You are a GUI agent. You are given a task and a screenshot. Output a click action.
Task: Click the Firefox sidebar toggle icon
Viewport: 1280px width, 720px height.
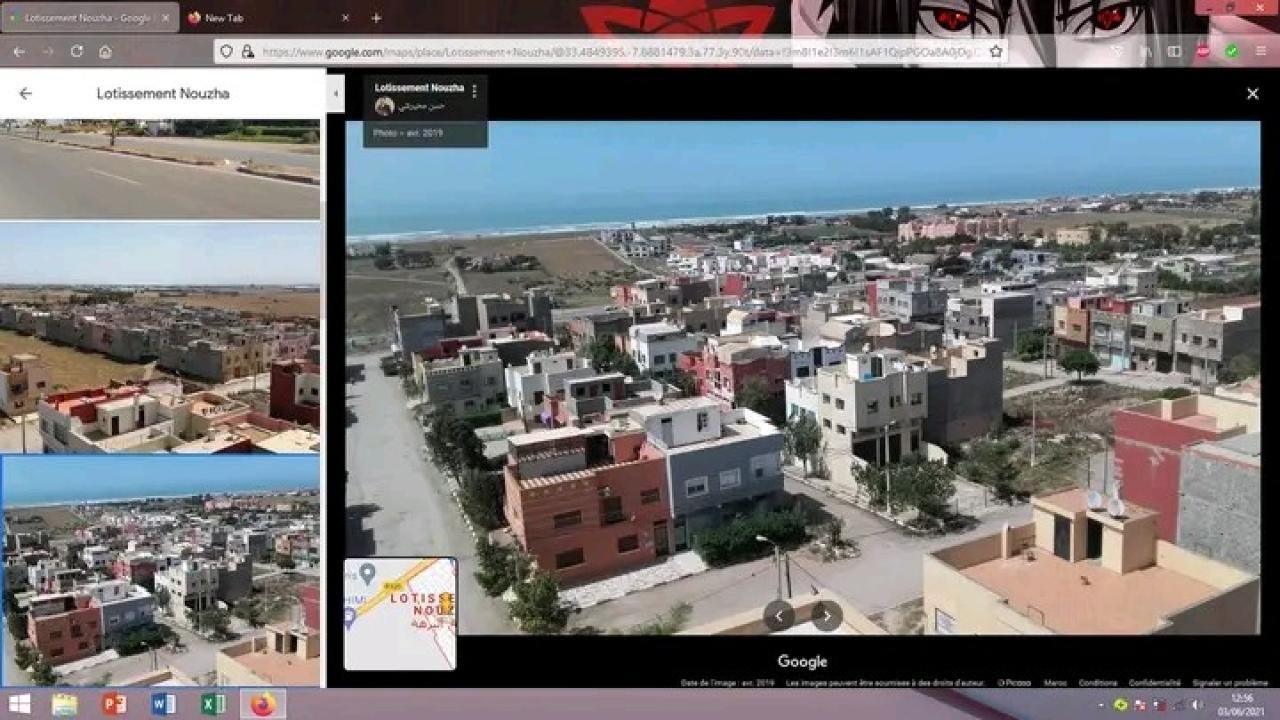click(1174, 51)
